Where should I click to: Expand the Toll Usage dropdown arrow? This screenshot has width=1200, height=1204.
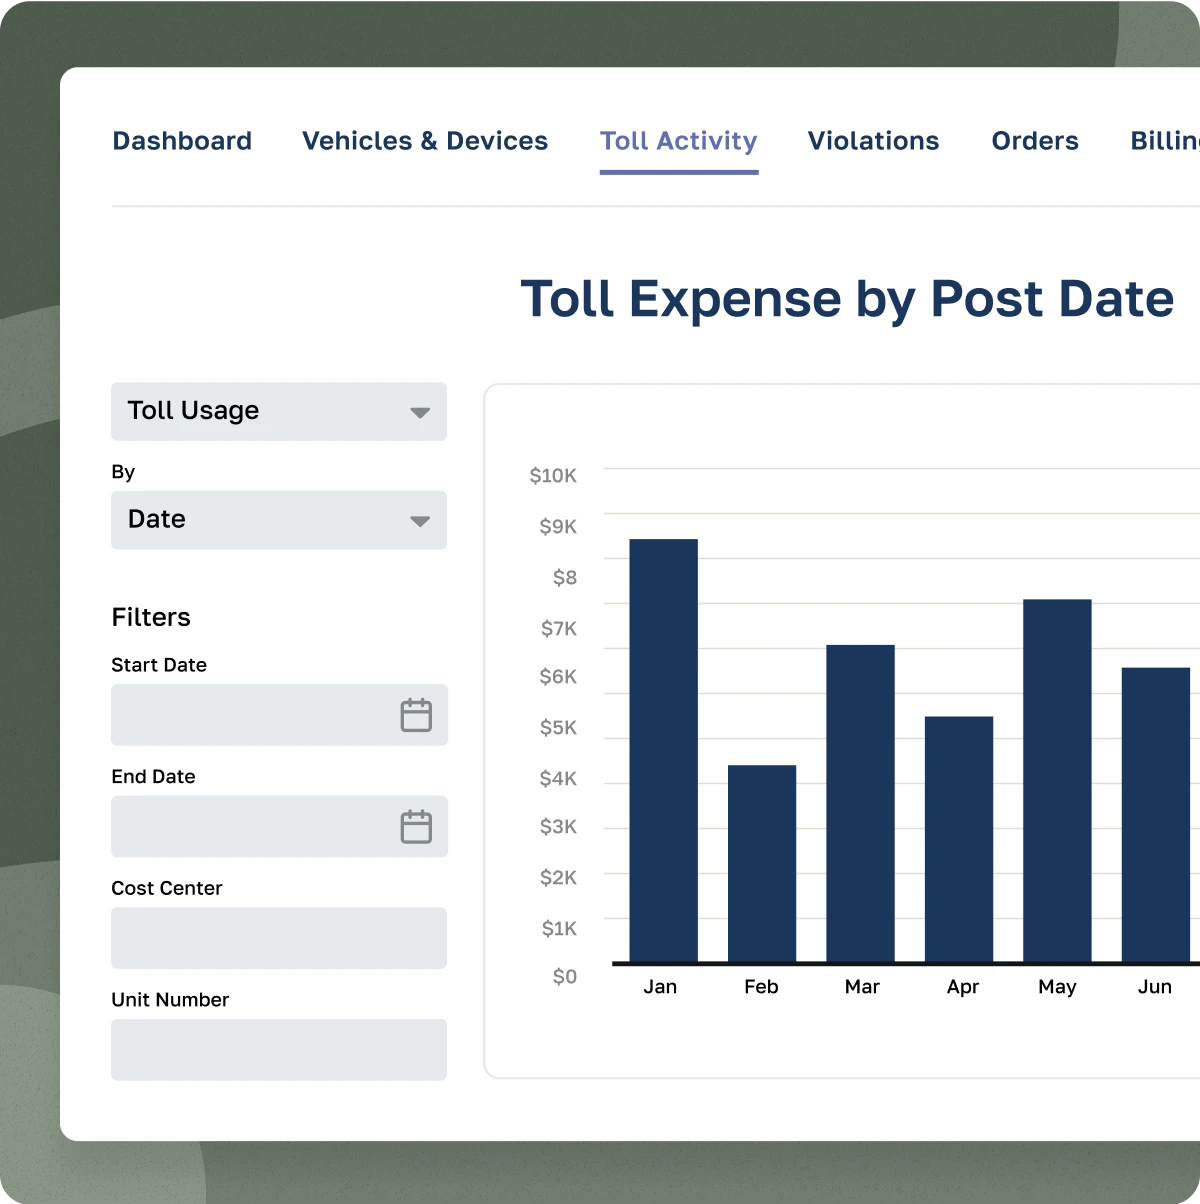(420, 412)
